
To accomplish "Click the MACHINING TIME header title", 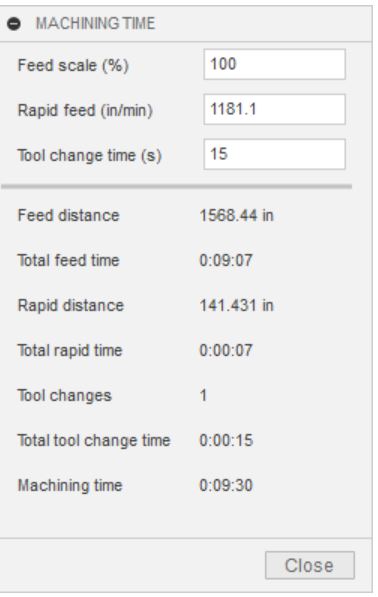I will click(x=95, y=24).
